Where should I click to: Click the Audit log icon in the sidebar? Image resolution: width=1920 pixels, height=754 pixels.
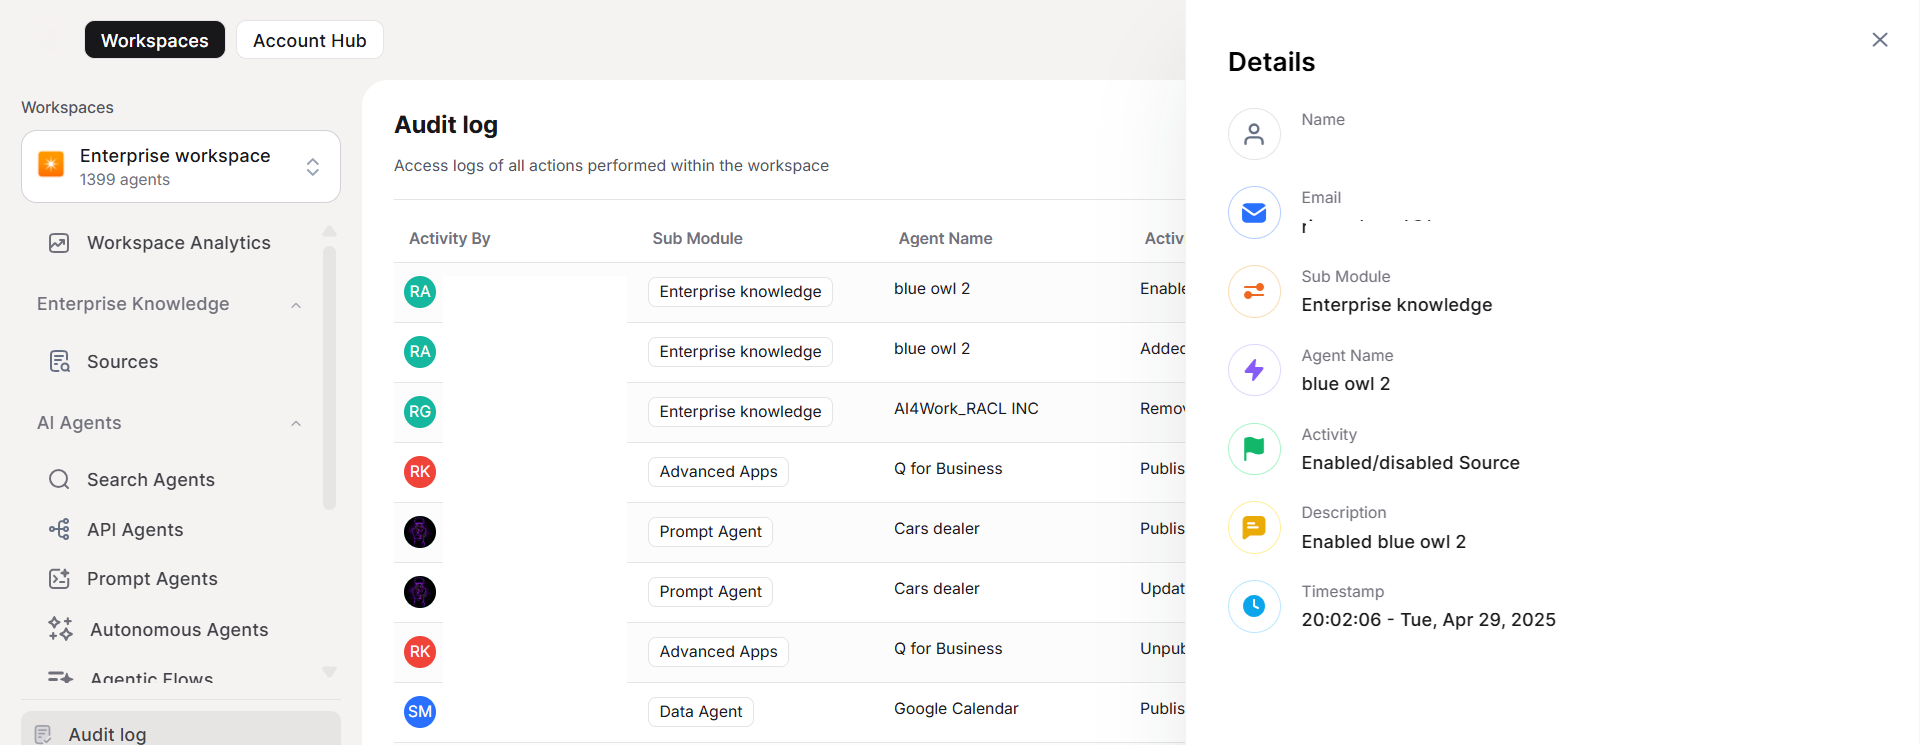[43, 735]
